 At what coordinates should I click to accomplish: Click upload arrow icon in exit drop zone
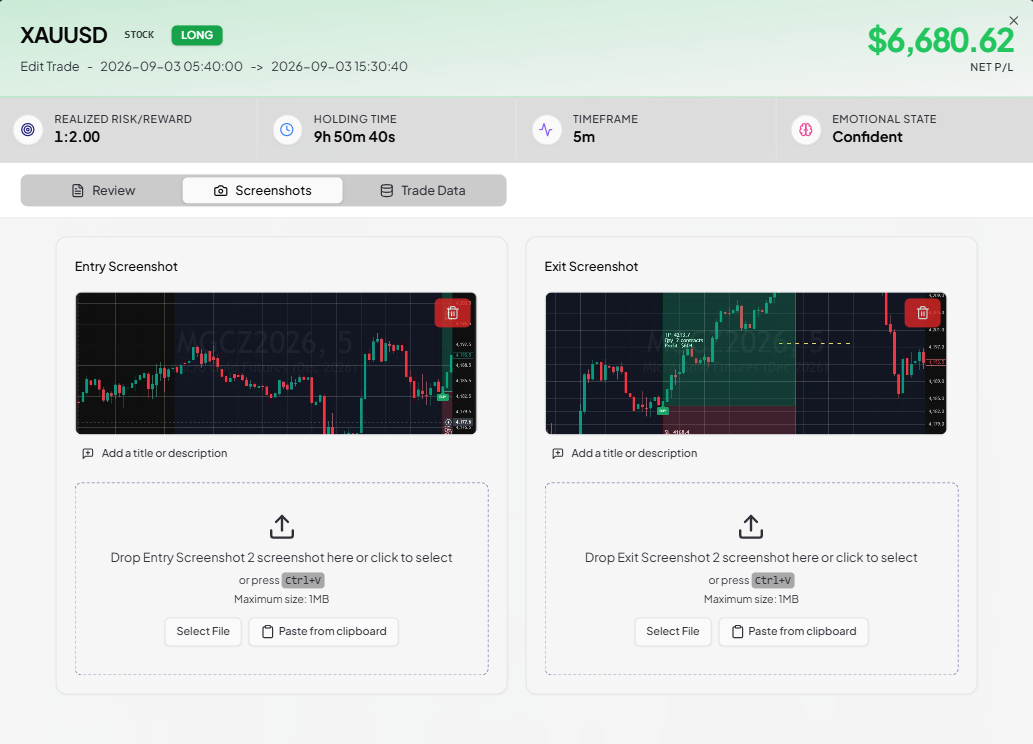coord(751,527)
